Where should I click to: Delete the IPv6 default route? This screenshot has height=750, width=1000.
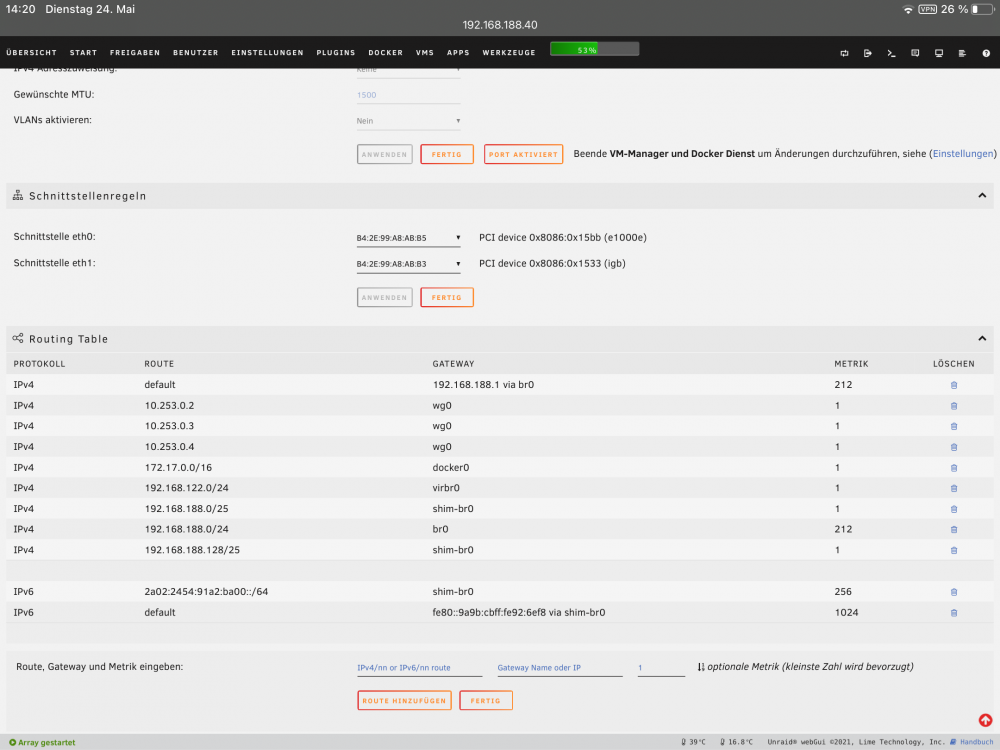[953, 613]
